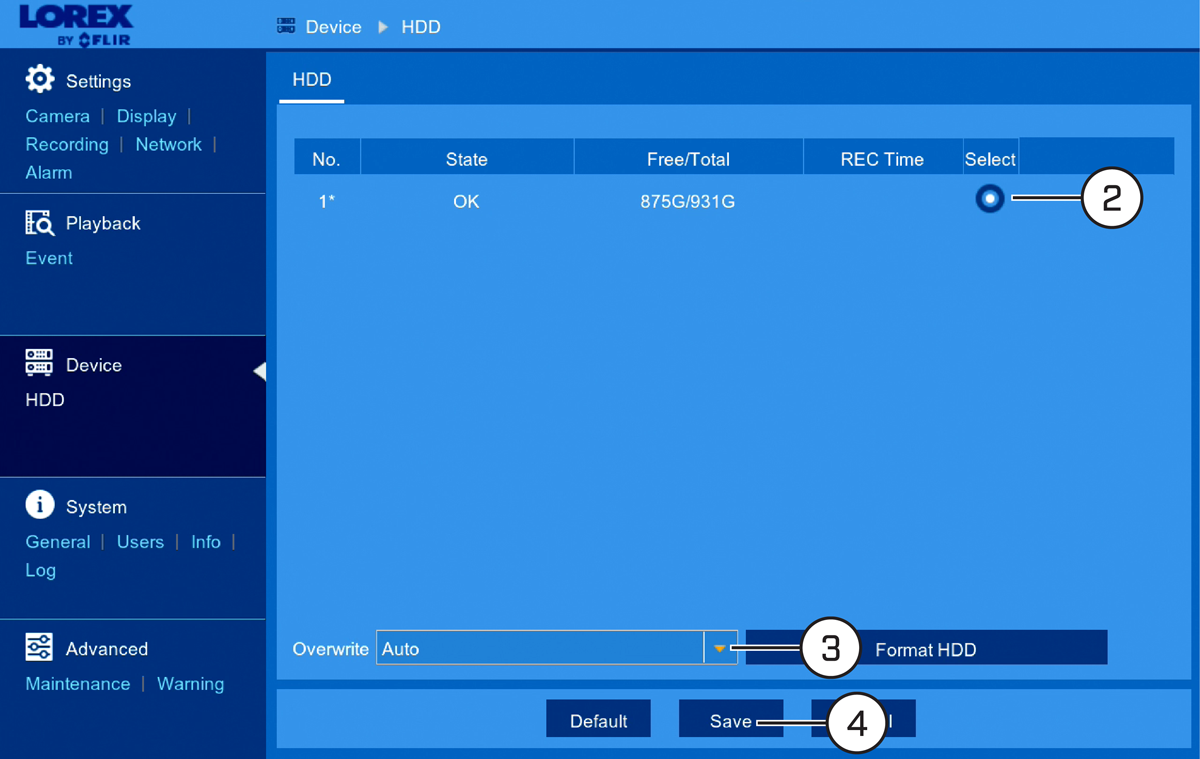Click the Save button
Viewport: 1200px width, 759px height.
(731, 720)
